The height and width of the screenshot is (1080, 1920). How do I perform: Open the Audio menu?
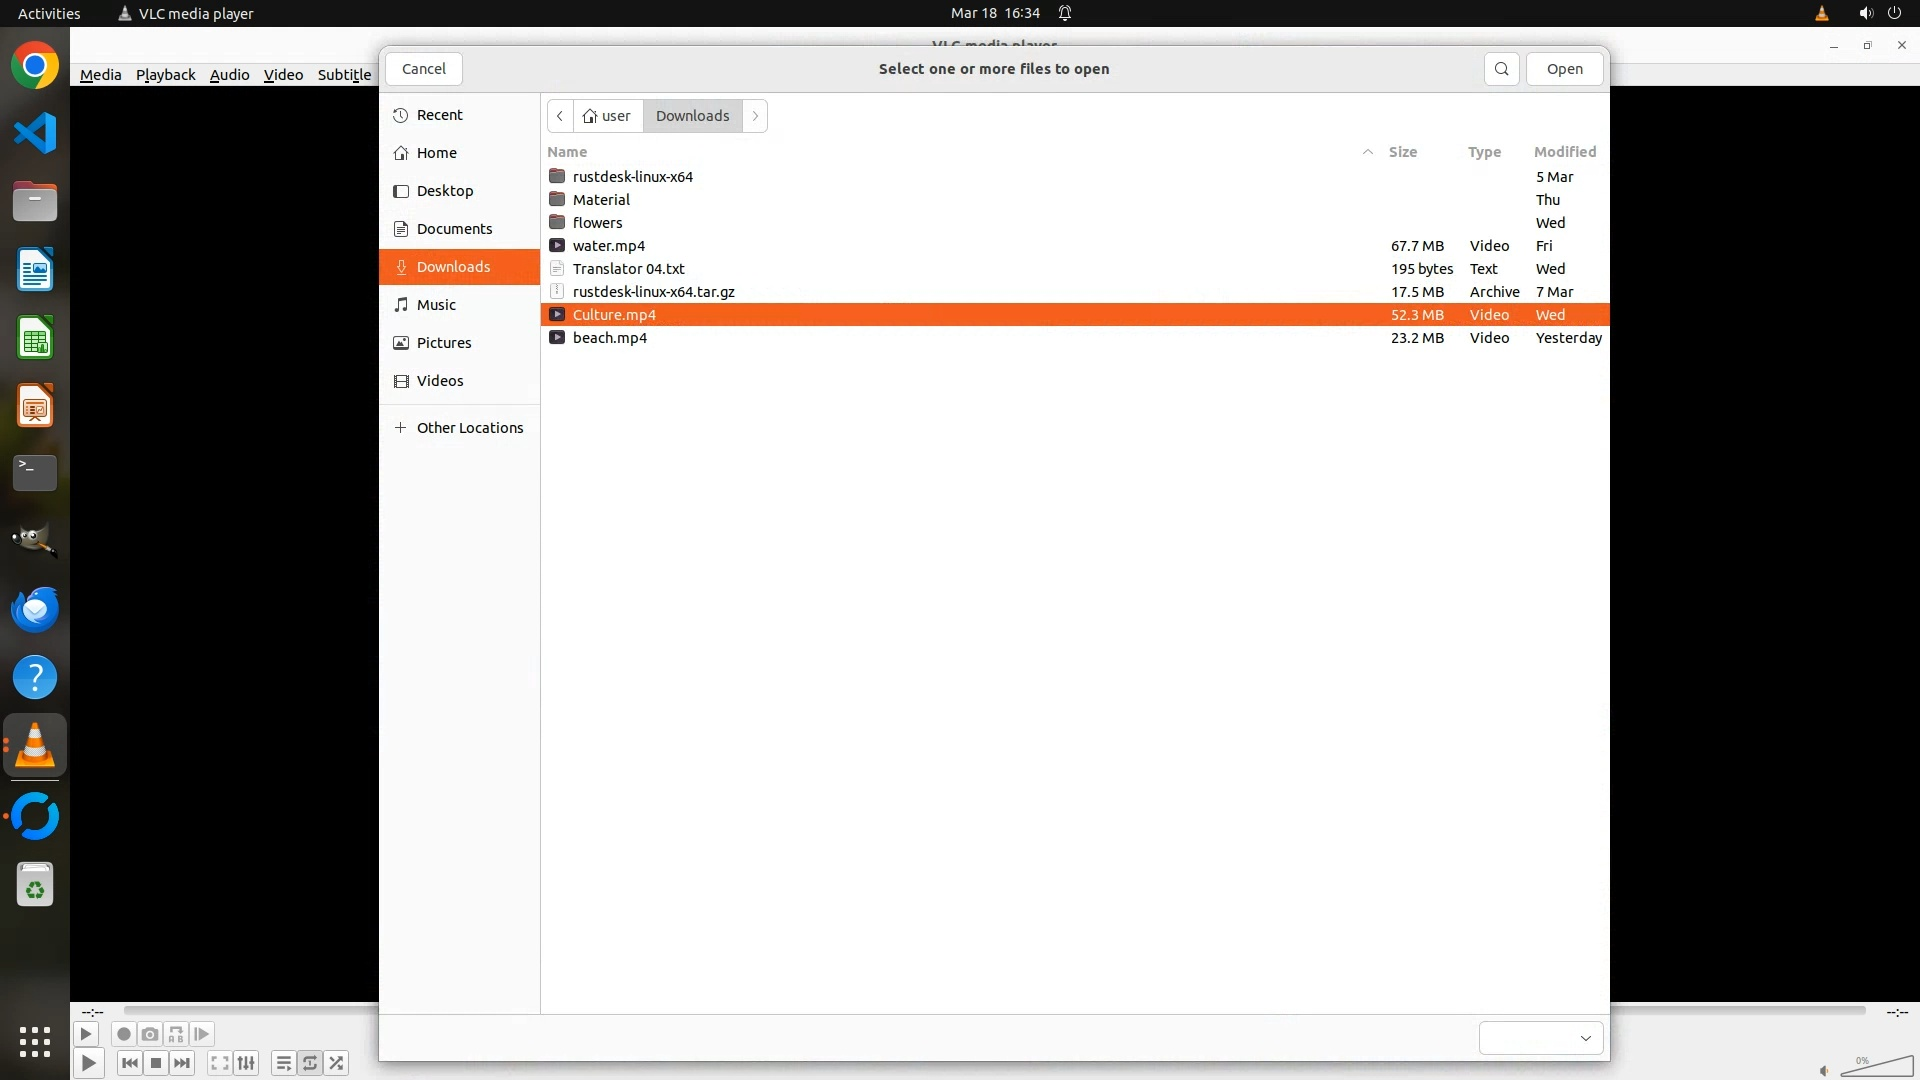tap(229, 75)
